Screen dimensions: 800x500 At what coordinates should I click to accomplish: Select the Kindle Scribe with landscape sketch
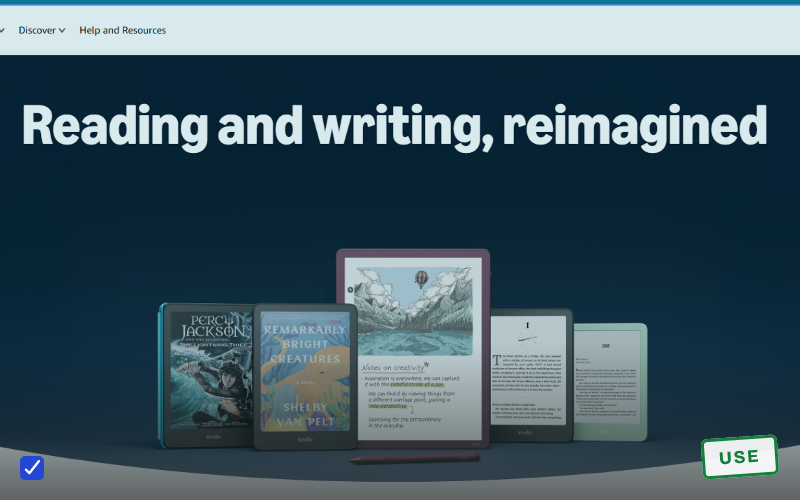pos(413,348)
